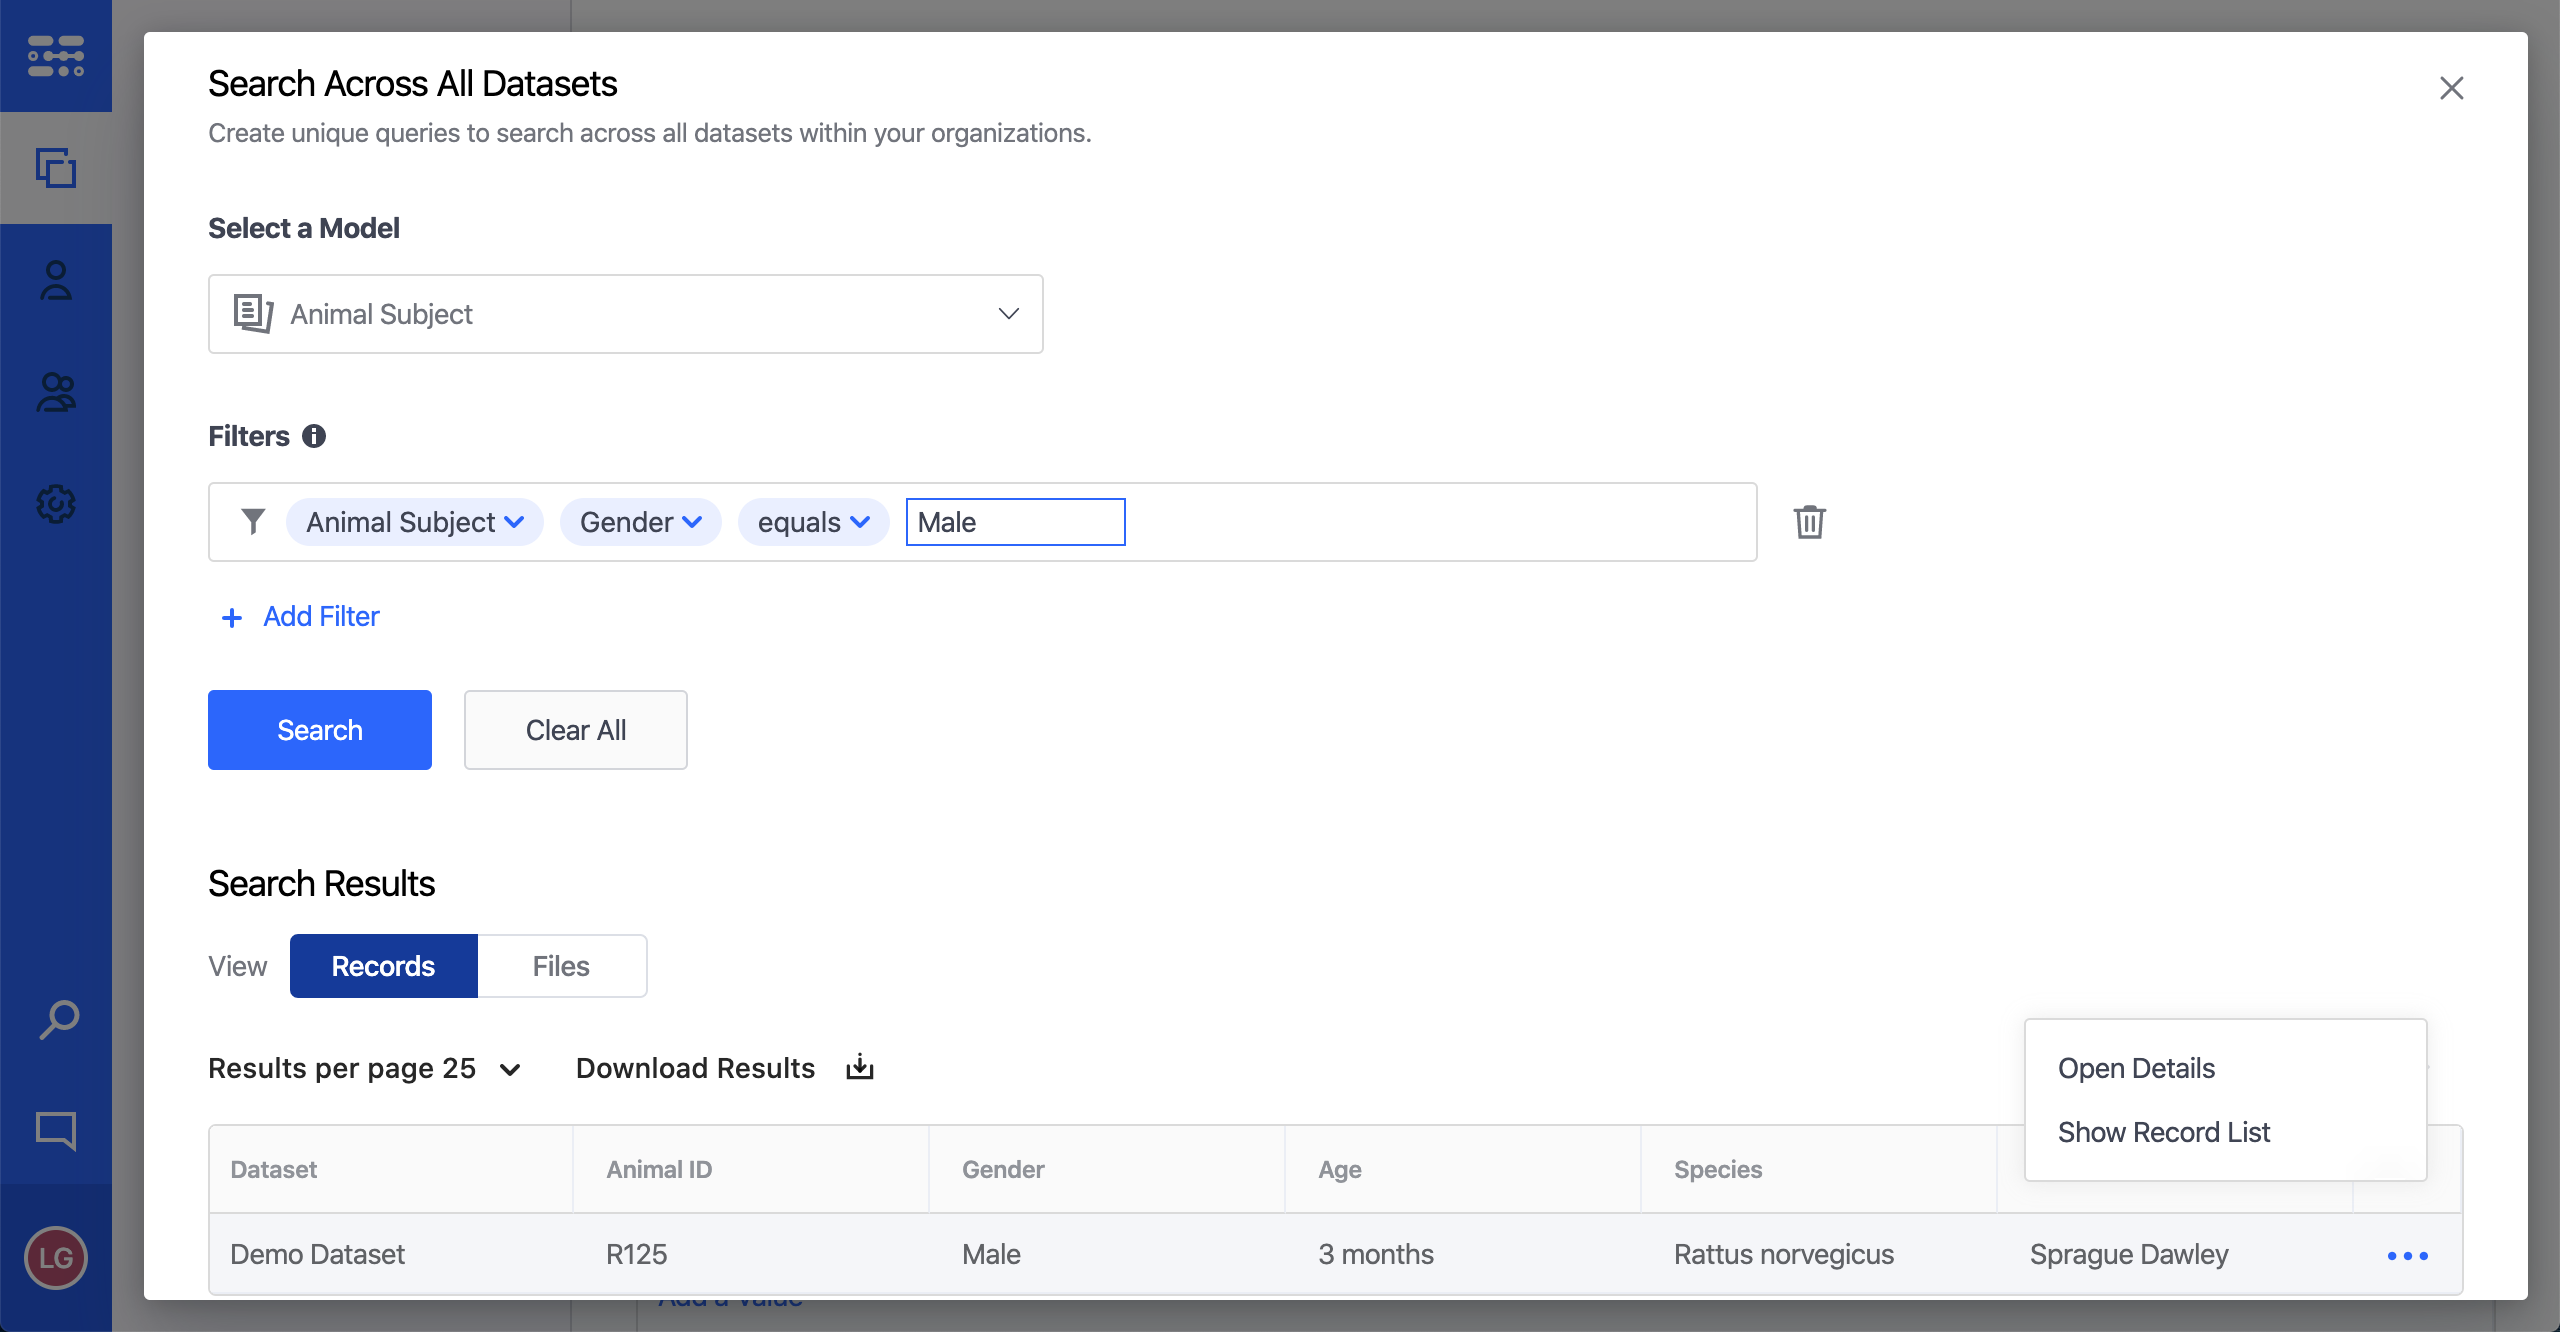The height and width of the screenshot is (1332, 2560).
Task: Click the download results icon
Action: click(x=860, y=1068)
